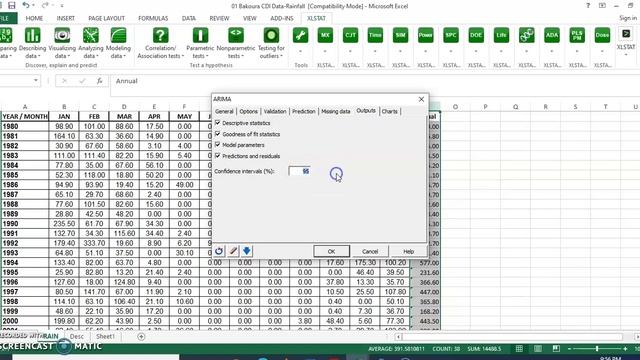Close the ARIMA dialog

click(421, 99)
